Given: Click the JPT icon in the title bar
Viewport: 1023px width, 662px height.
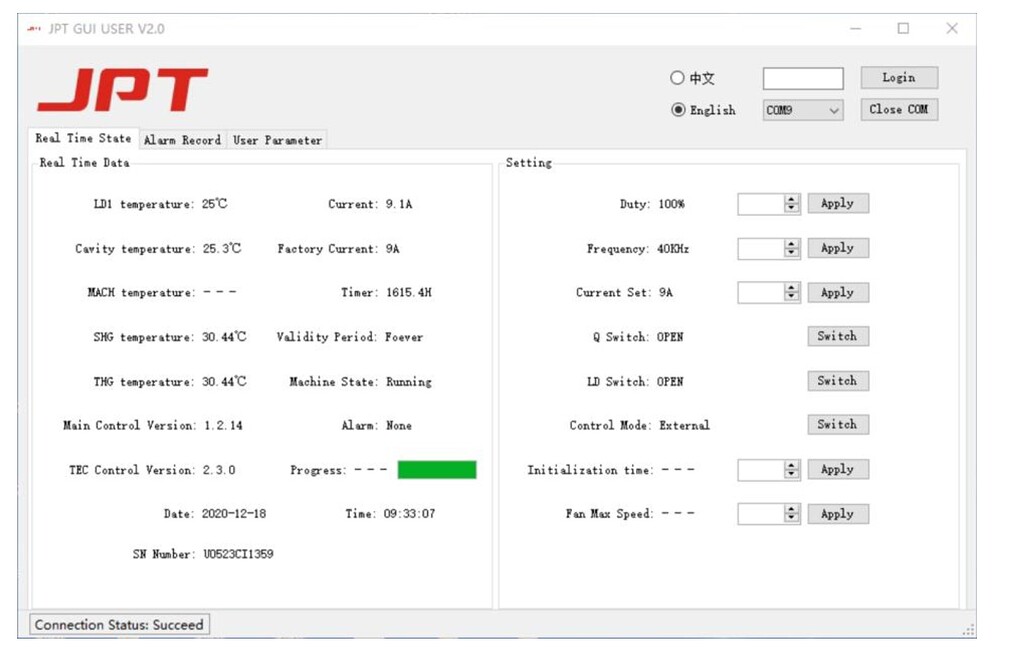Looking at the screenshot, I should point(34,29).
